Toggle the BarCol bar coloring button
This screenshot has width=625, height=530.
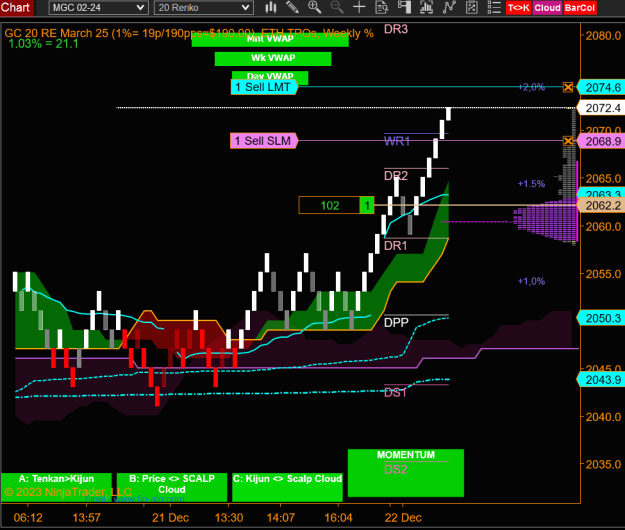tap(580, 8)
